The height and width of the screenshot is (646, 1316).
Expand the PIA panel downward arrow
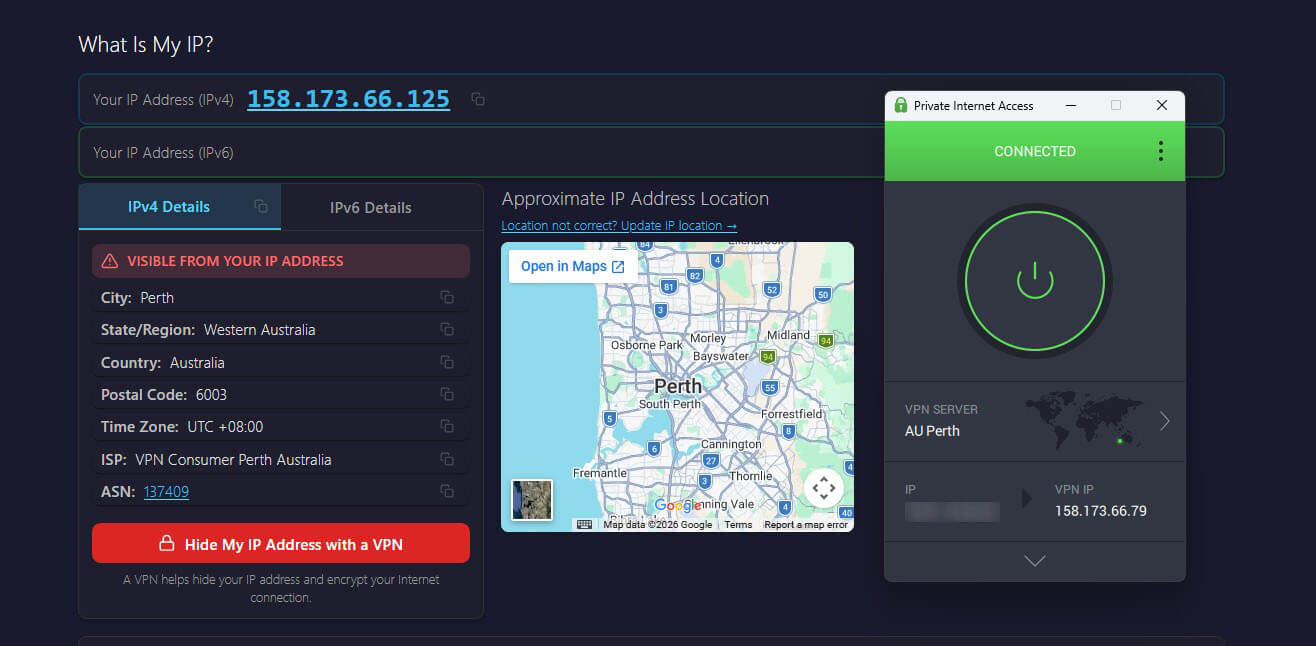pyautogui.click(x=1035, y=561)
